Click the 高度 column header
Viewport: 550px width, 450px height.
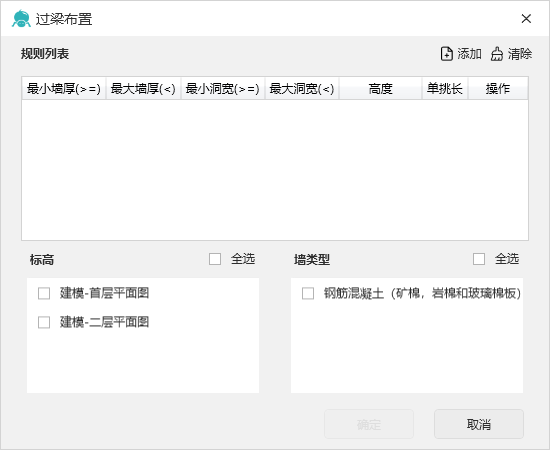[x=380, y=88]
